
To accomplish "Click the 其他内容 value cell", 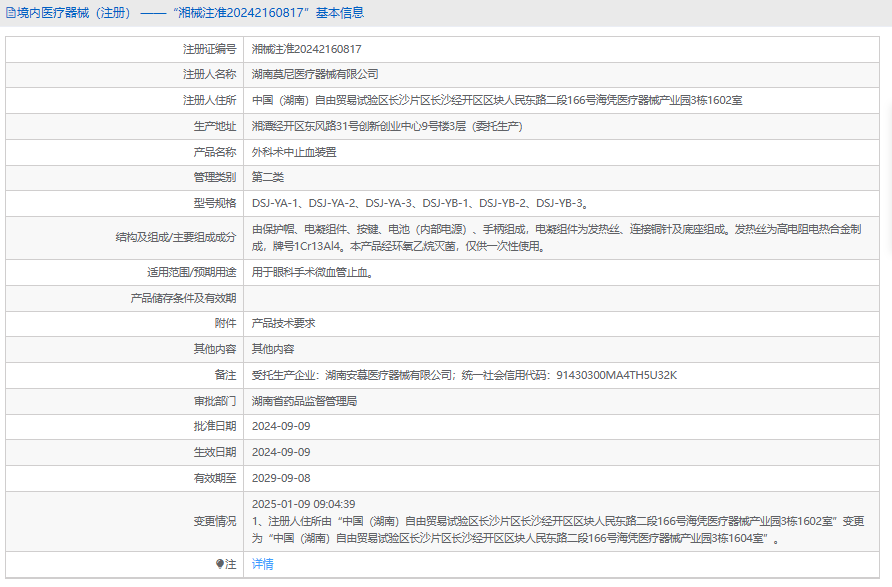I will [x=273, y=349].
